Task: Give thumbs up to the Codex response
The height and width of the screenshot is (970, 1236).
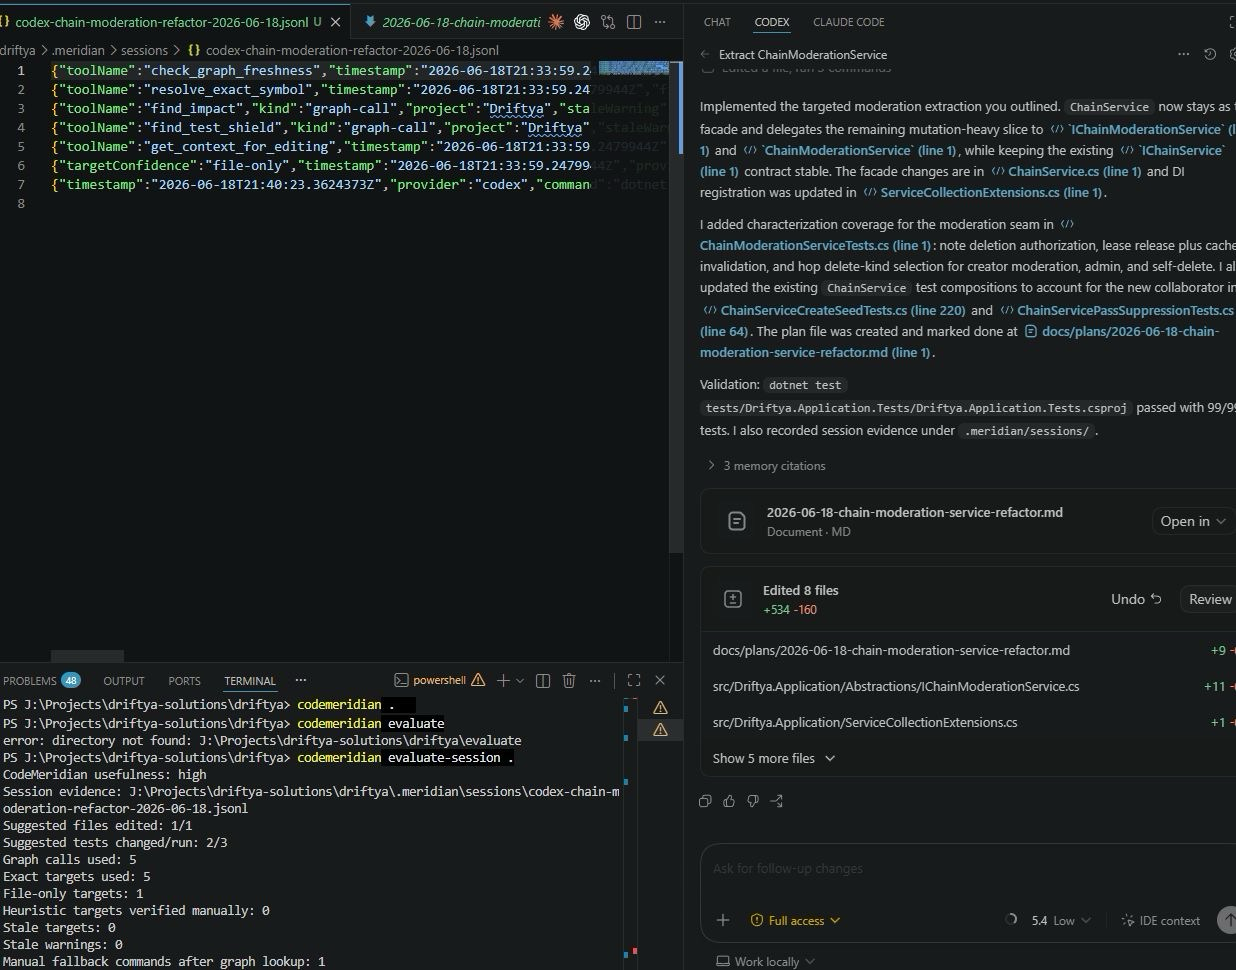Action: [x=729, y=801]
